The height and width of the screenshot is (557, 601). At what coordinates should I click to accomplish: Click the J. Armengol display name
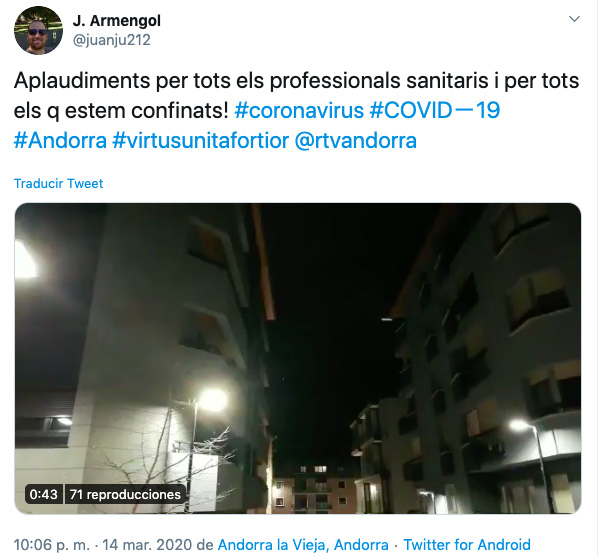[117, 20]
